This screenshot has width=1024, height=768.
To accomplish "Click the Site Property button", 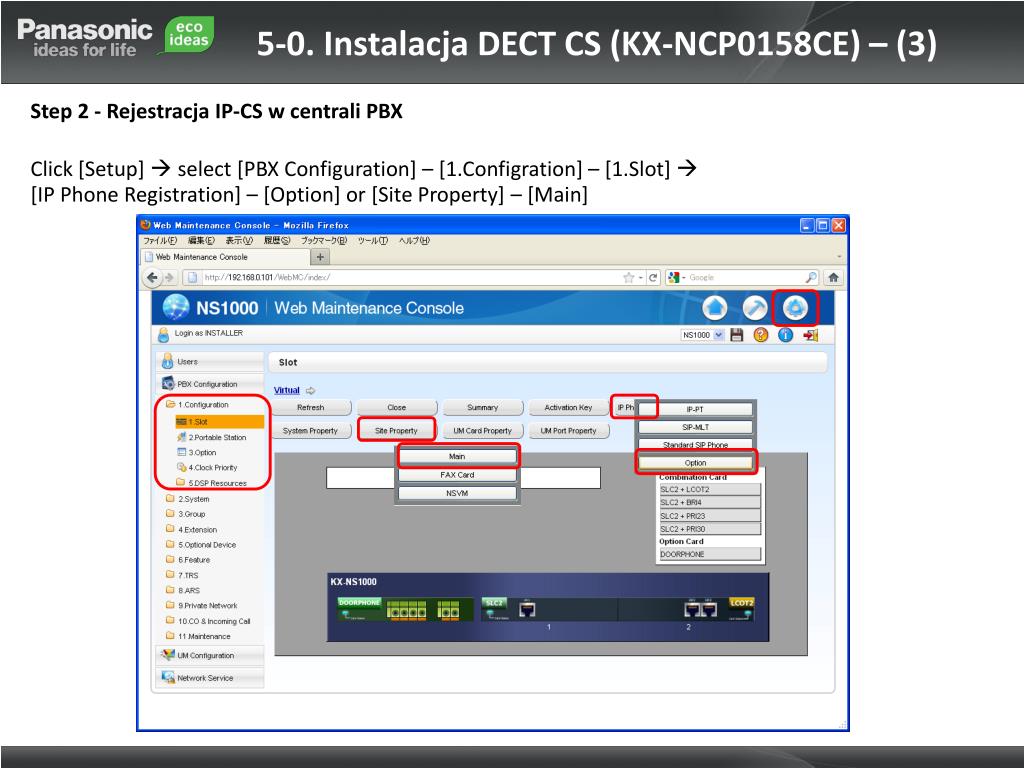I will click(396, 431).
